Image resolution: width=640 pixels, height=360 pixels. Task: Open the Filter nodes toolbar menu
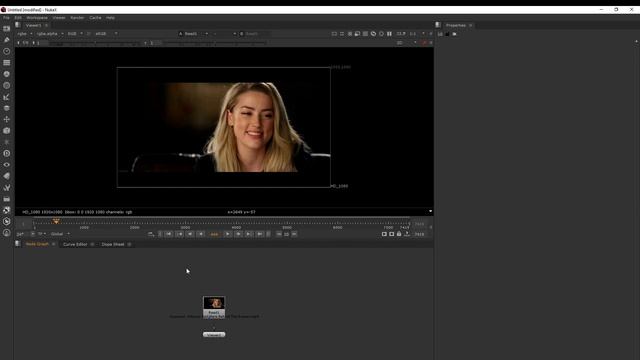tap(7, 85)
